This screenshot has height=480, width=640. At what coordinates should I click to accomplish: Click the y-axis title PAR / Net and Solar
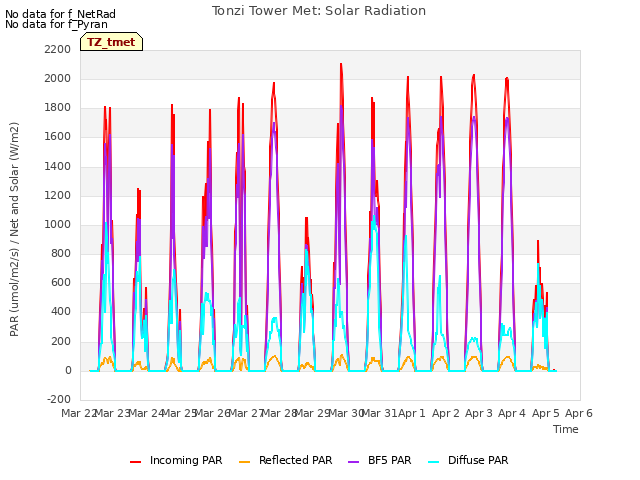(14, 229)
